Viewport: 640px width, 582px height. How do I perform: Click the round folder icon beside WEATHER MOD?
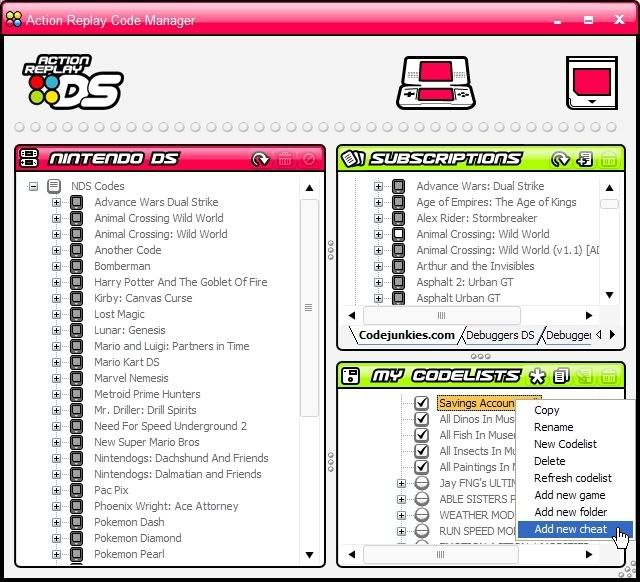click(x=422, y=515)
